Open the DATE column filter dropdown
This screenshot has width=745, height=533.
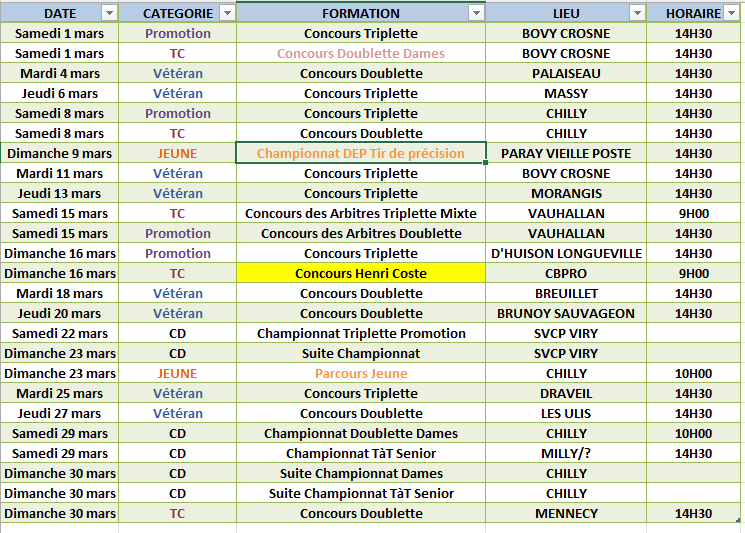click(x=108, y=13)
